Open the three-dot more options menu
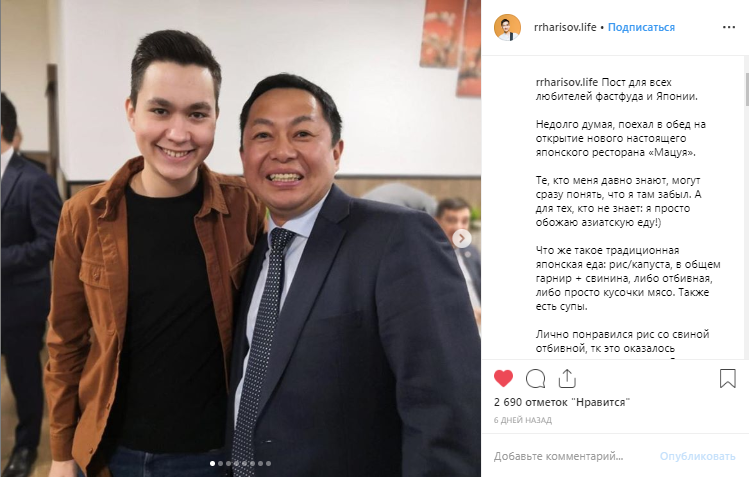This screenshot has width=749, height=477. (x=729, y=27)
